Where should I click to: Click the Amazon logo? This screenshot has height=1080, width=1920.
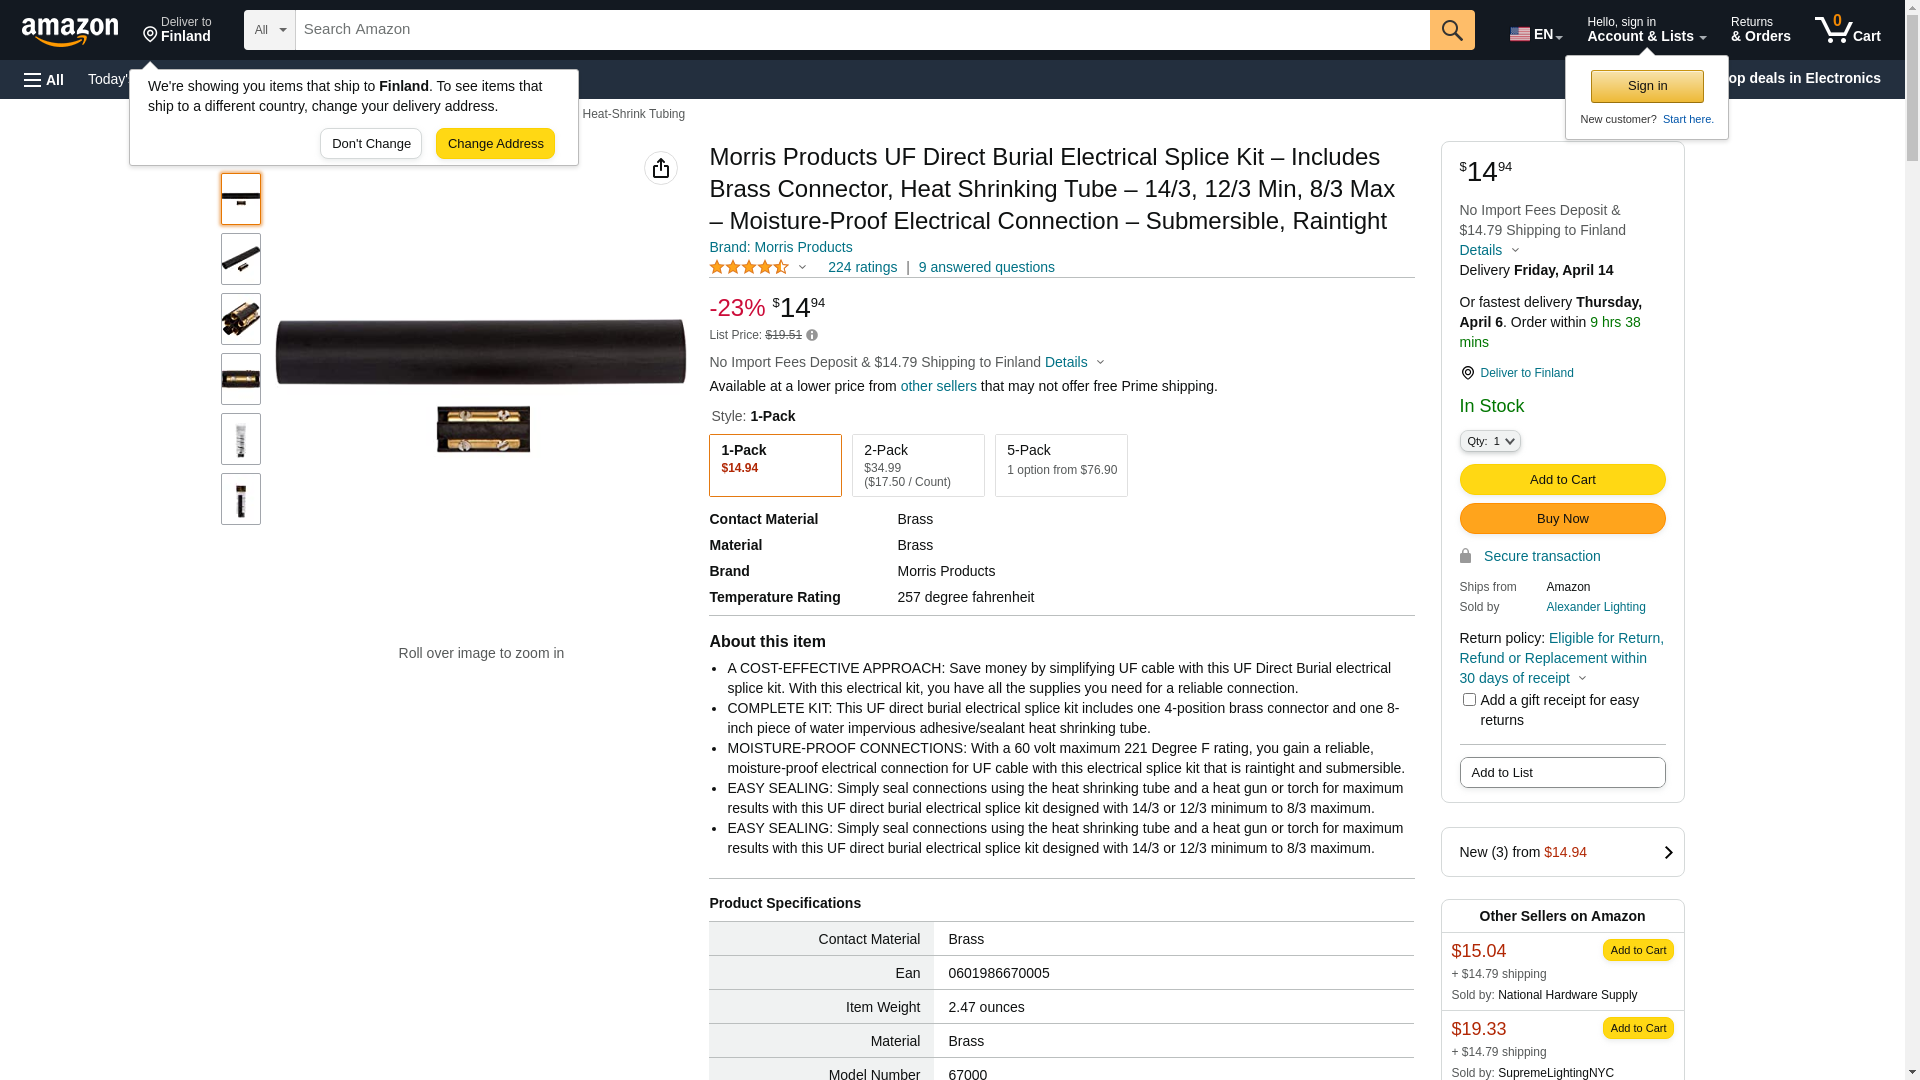coord(70,31)
